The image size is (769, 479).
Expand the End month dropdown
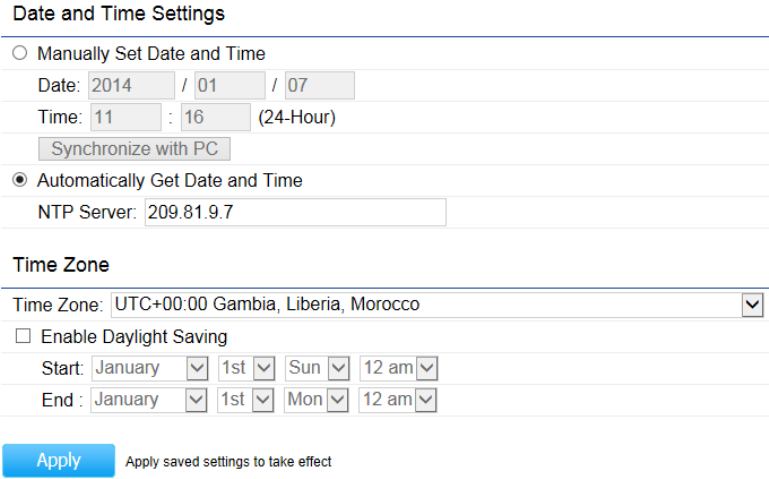[150, 400]
